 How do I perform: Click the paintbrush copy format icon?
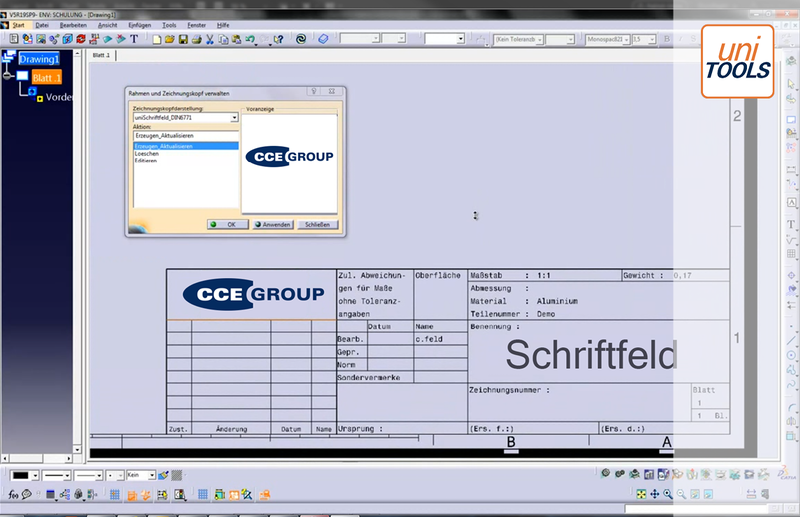(x=163, y=476)
